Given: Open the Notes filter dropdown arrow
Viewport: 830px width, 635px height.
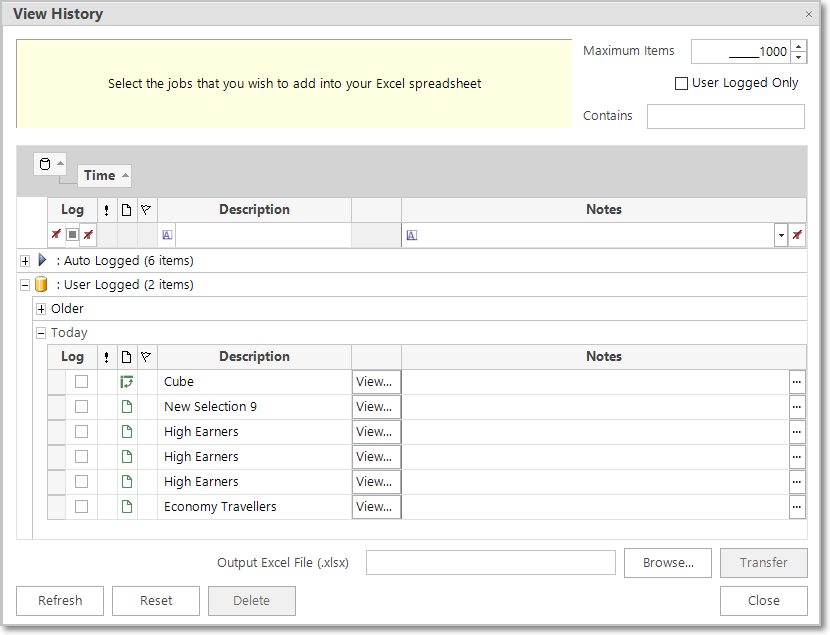Looking at the screenshot, I should coord(781,235).
